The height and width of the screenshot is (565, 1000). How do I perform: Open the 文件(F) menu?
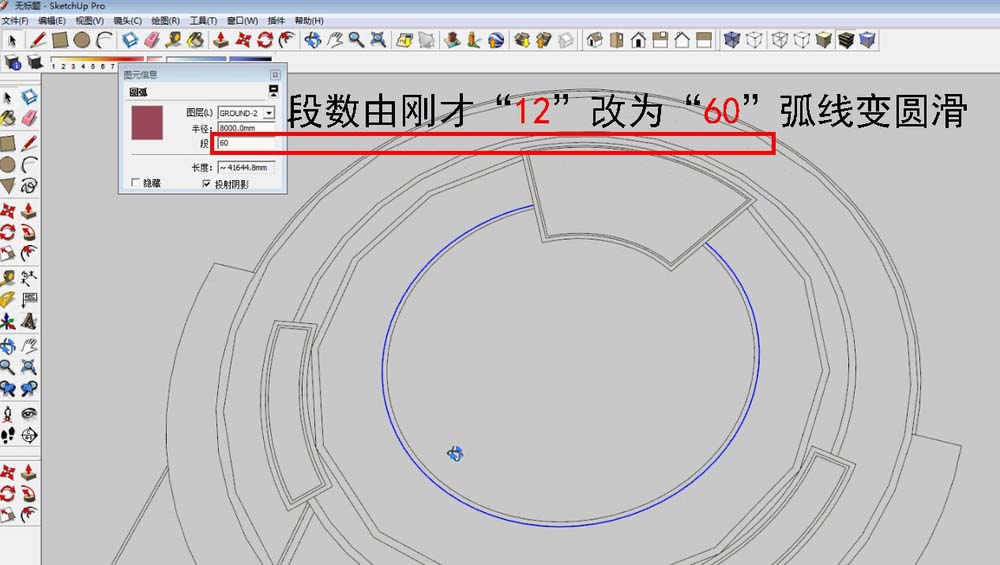point(15,20)
